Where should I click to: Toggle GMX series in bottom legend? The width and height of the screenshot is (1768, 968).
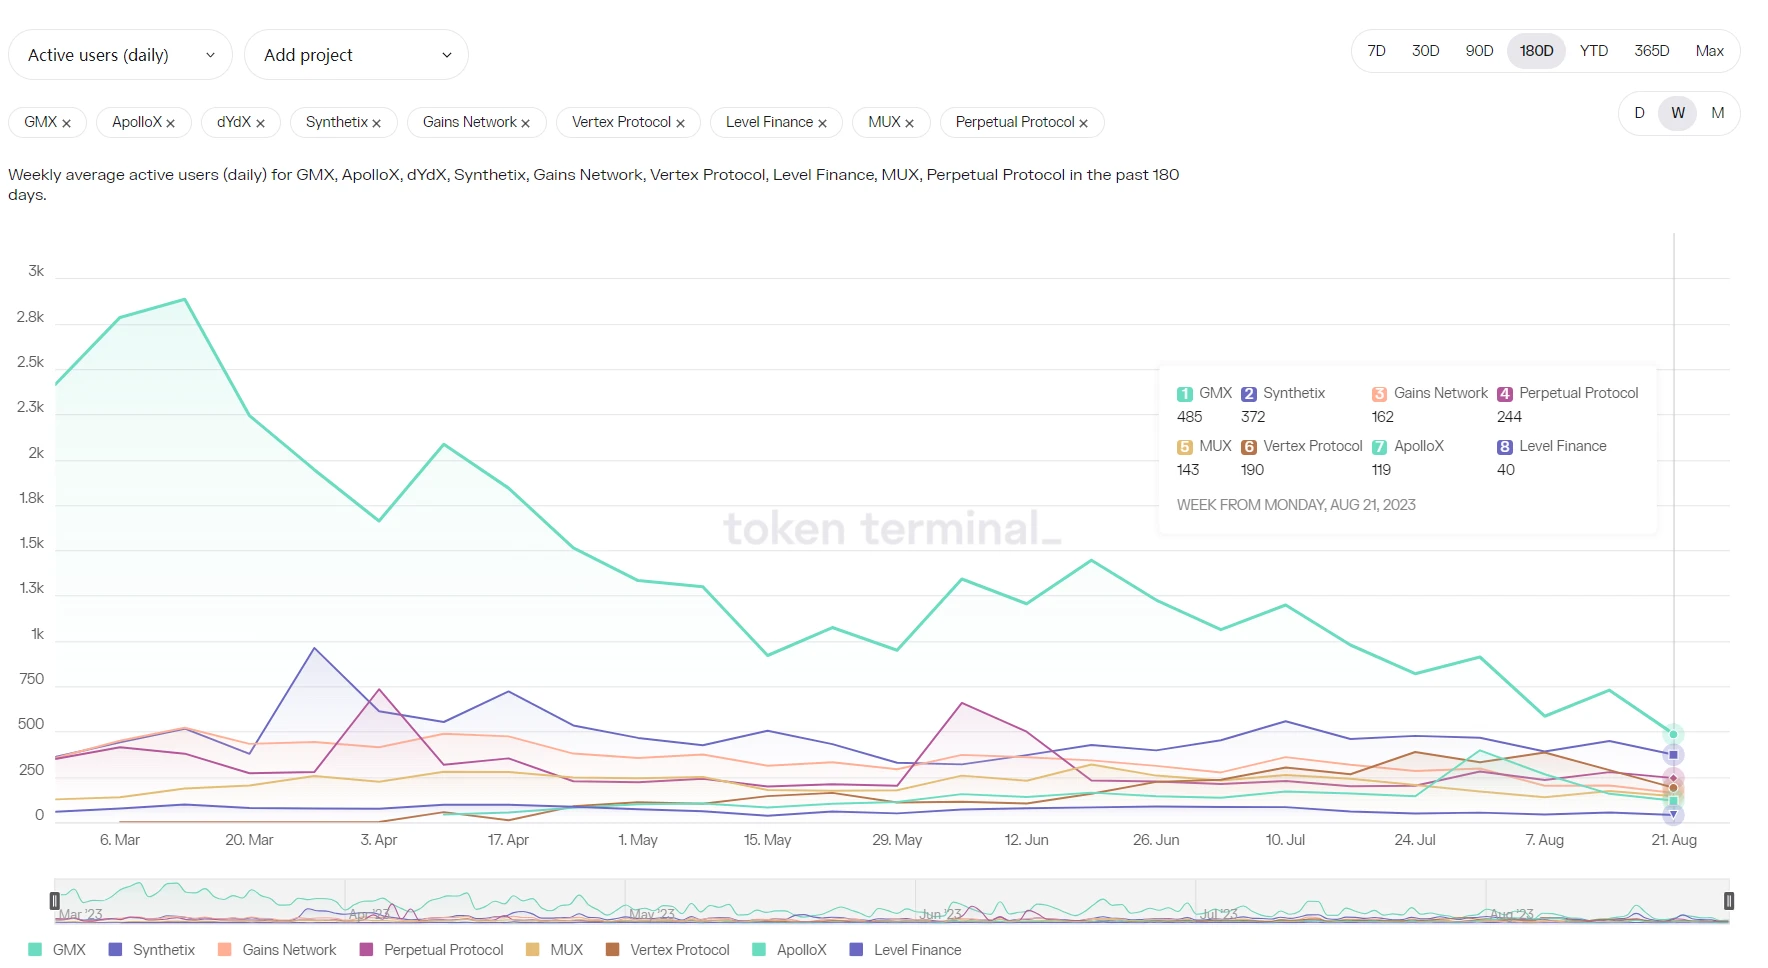[x=57, y=950]
